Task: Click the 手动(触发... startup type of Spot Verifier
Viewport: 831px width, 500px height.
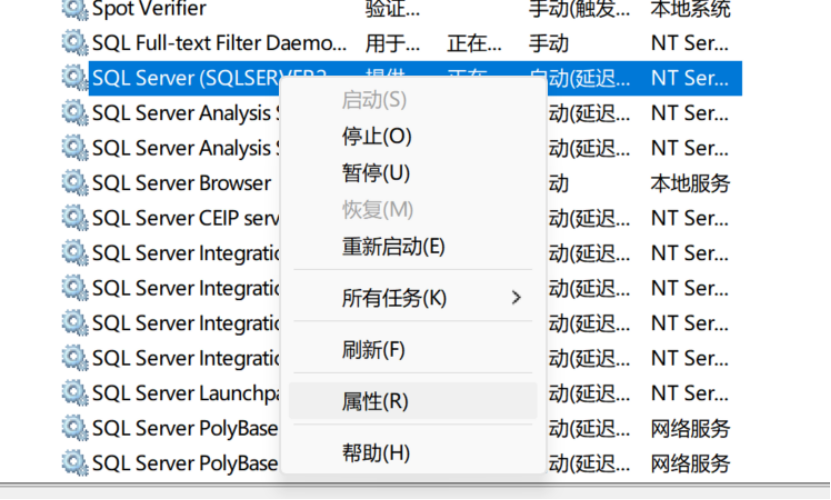Action: [x=579, y=8]
